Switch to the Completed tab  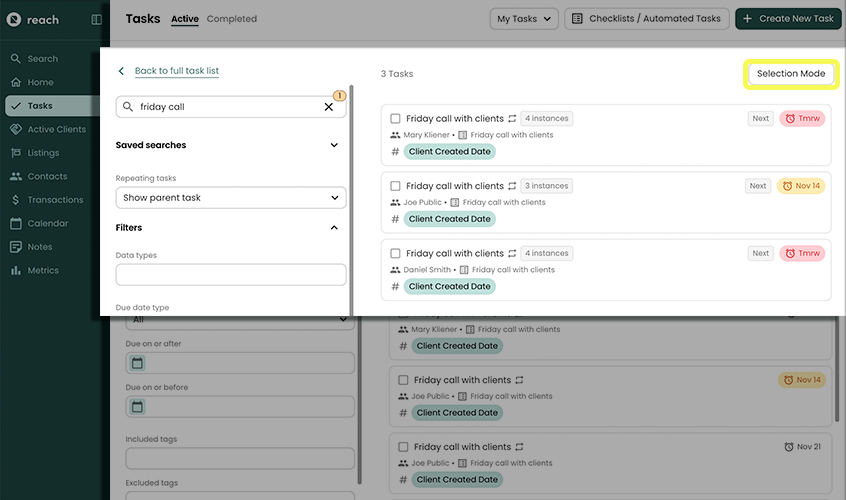point(232,19)
